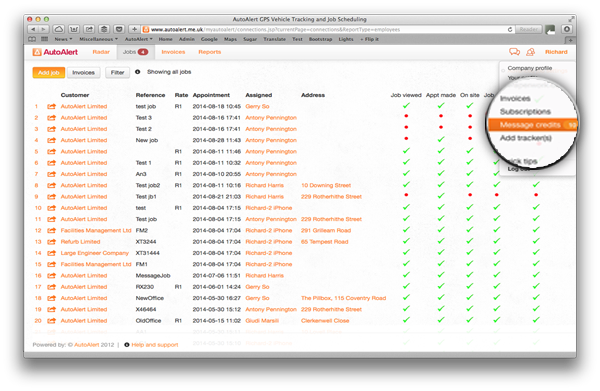Click the info icon beside Help and support
This screenshot has width=600, height=391.
[x=127, y=345]
